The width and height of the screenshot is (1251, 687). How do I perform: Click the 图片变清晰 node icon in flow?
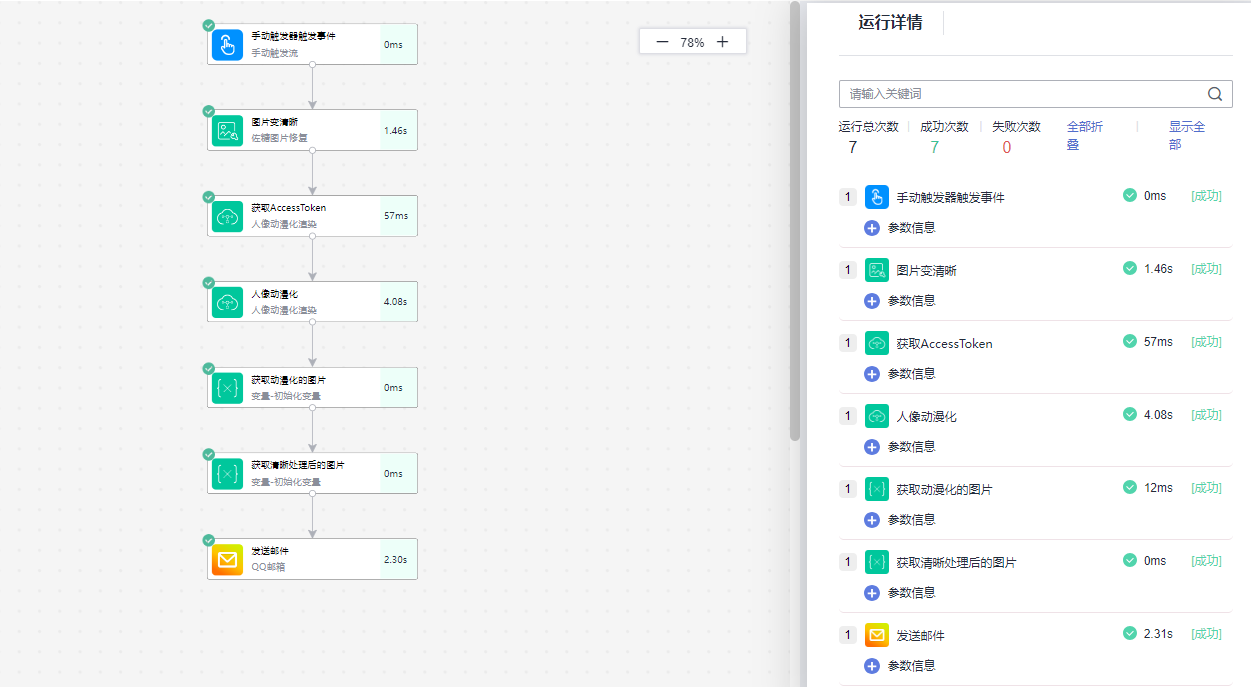[x=227, y=131]
